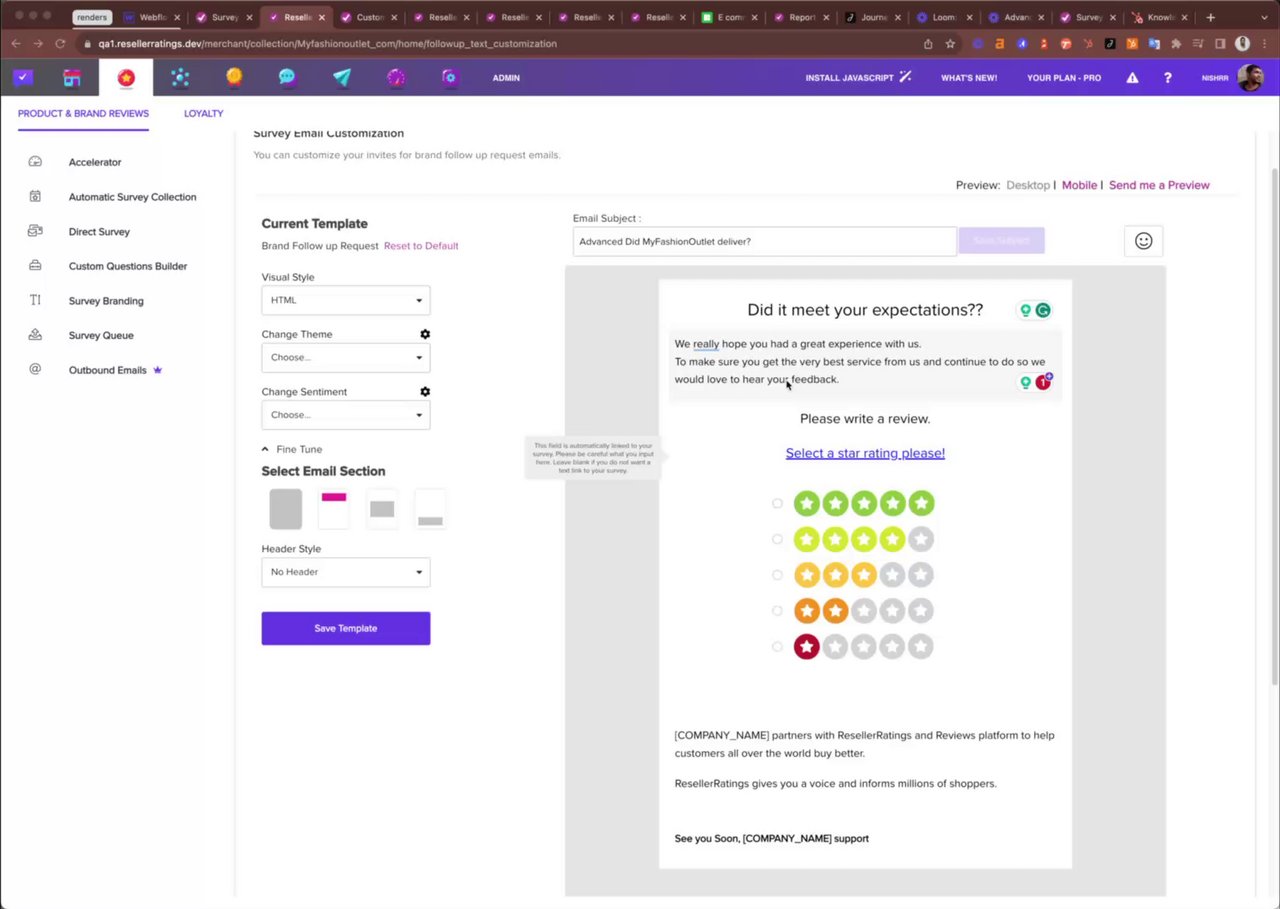This screenshot has width=1280, height=909.
Task: Open the Custom Questions Builder sidebar icon
Action: tap(35, 266)
